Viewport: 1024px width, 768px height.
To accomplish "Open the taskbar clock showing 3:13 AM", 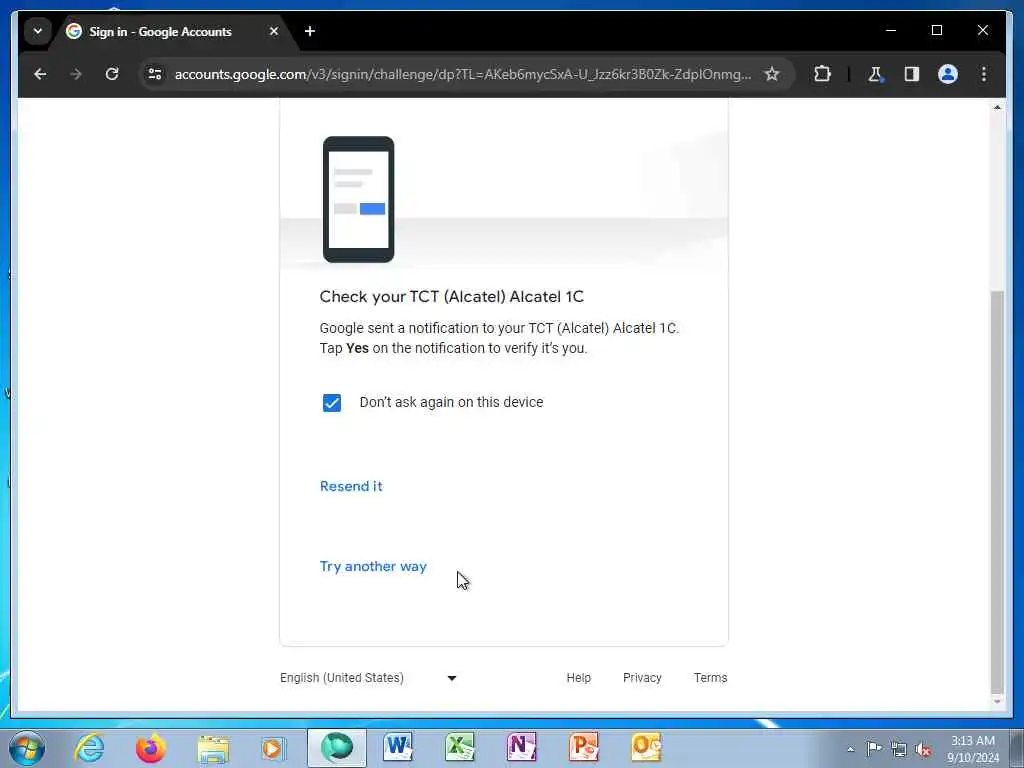I will tap(973, 749).
